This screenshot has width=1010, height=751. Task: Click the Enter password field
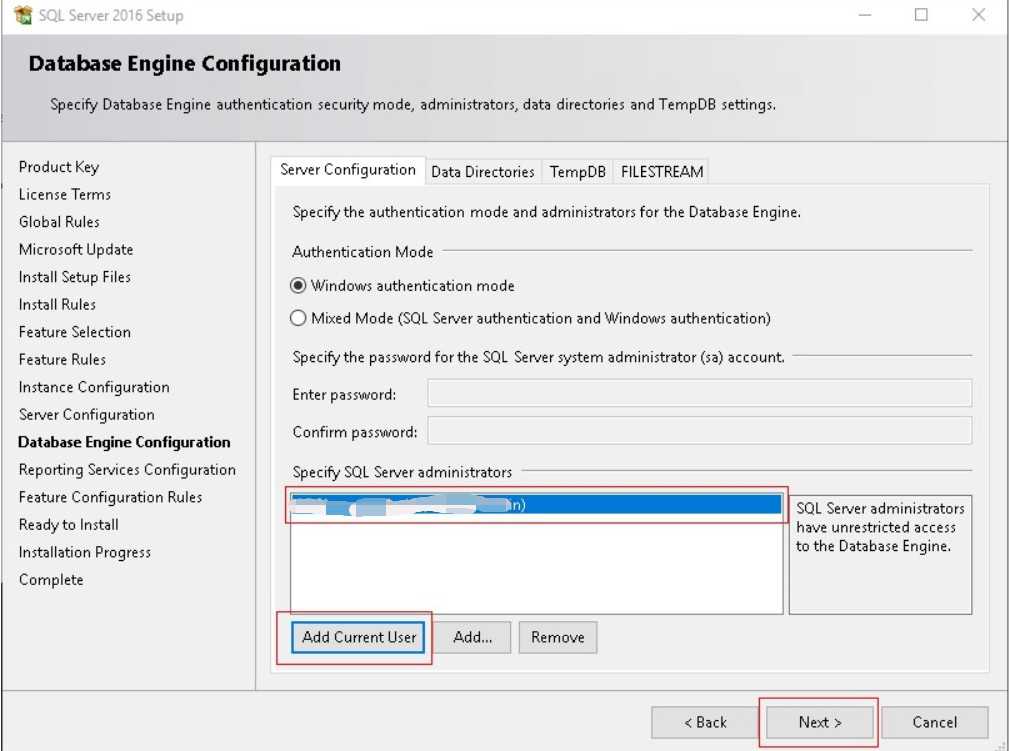700,394
